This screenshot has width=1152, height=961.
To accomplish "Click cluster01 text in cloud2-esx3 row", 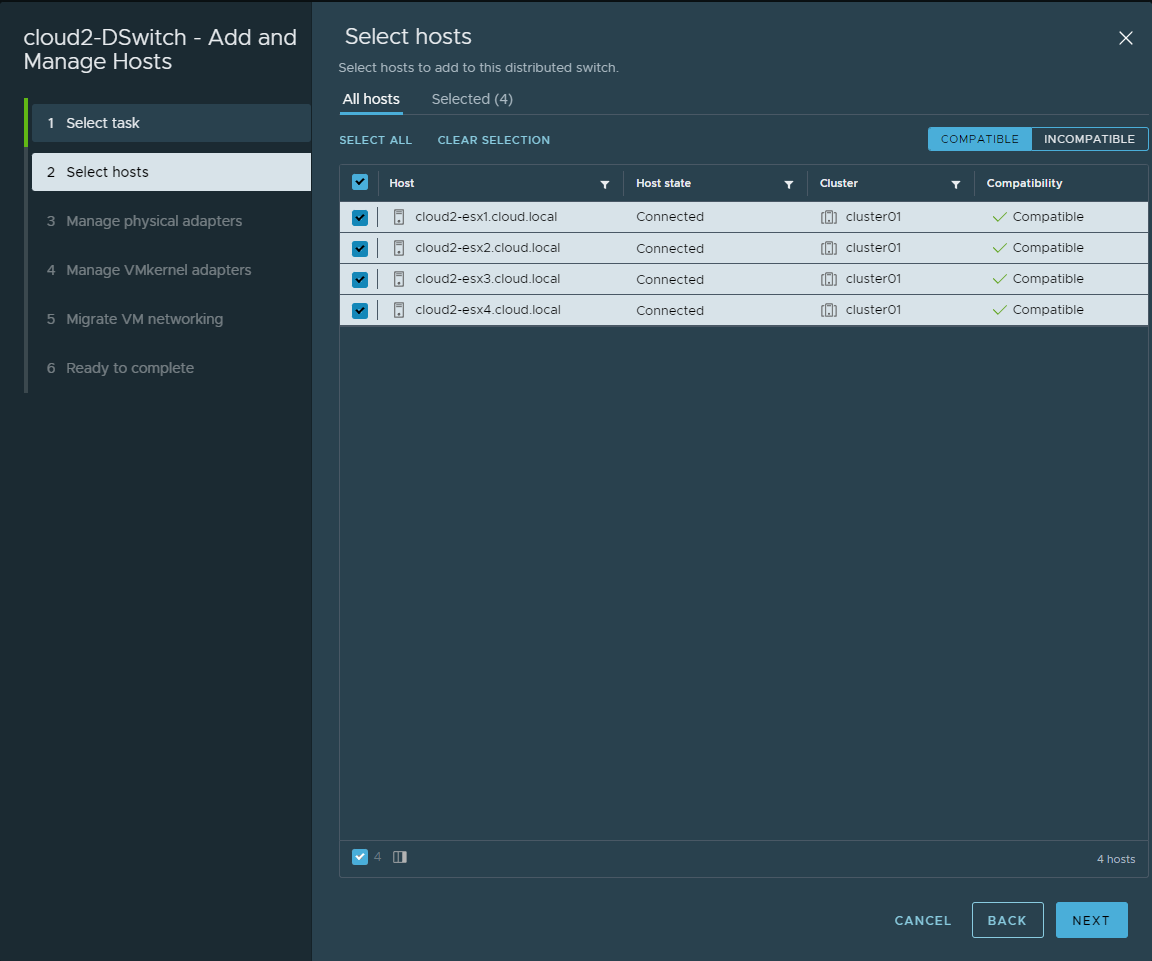I will pyautogui.click(x=873, y=279).
